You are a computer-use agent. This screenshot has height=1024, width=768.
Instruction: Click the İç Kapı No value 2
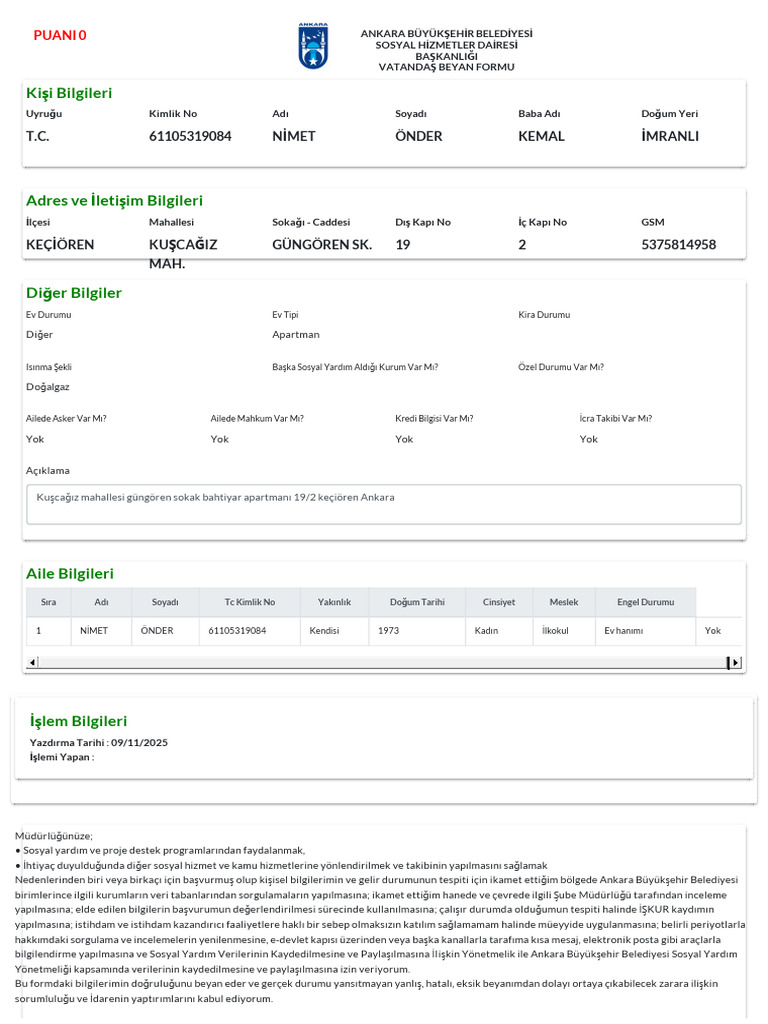click(x=522, y=244)
